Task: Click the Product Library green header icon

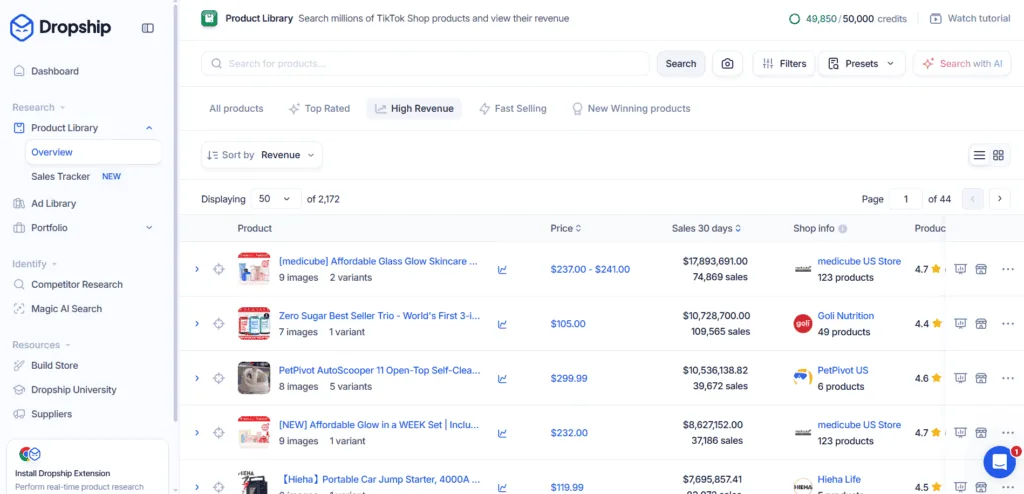Action: point(209,18)
